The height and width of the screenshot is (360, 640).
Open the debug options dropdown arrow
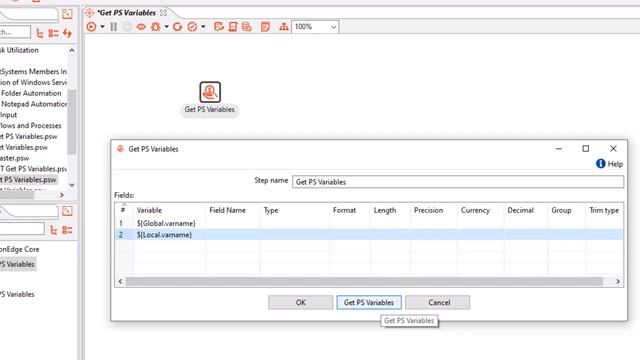[167, 27]
